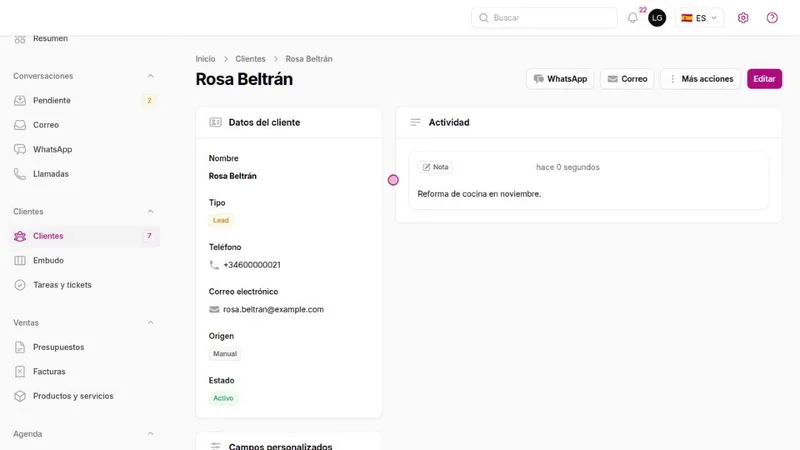The height and width of the screenshot is (450, 800).
Task: Click the Actividad list icon
Action: coord(415,122)
